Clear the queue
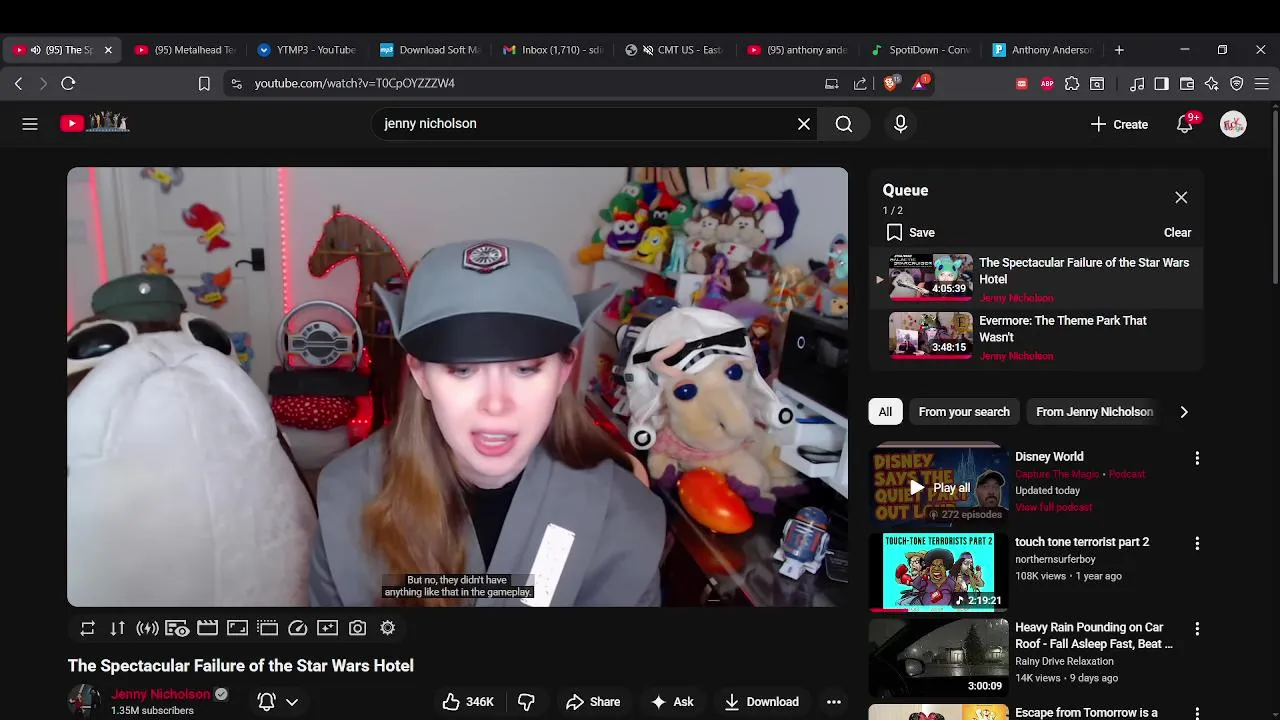This screenshot has width=1280, height=720. point(1177,232)
